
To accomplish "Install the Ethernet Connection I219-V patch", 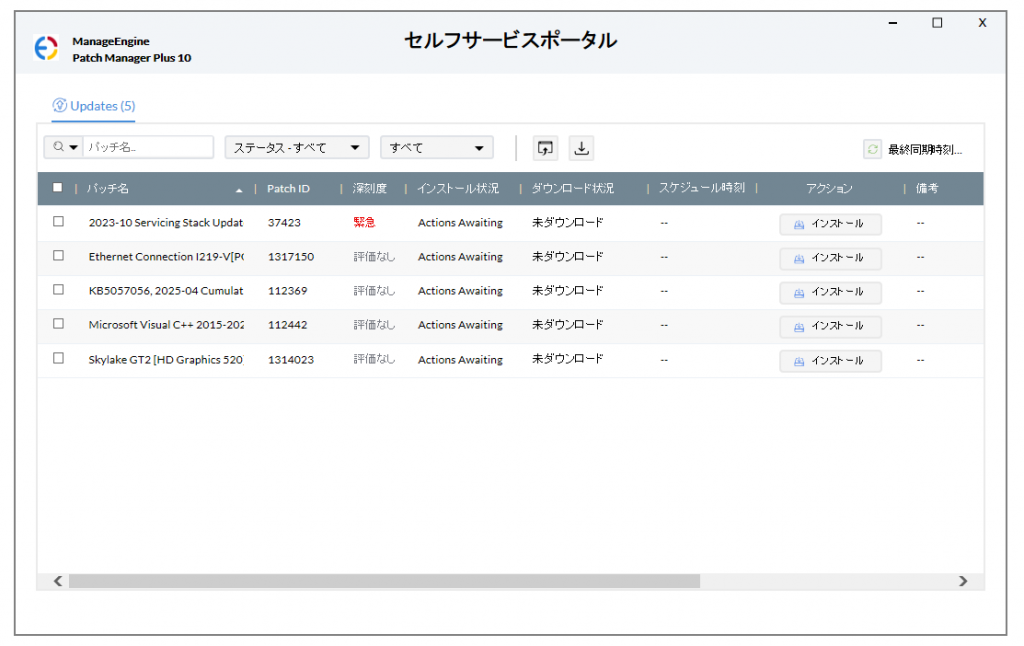I will click(830, 258).
